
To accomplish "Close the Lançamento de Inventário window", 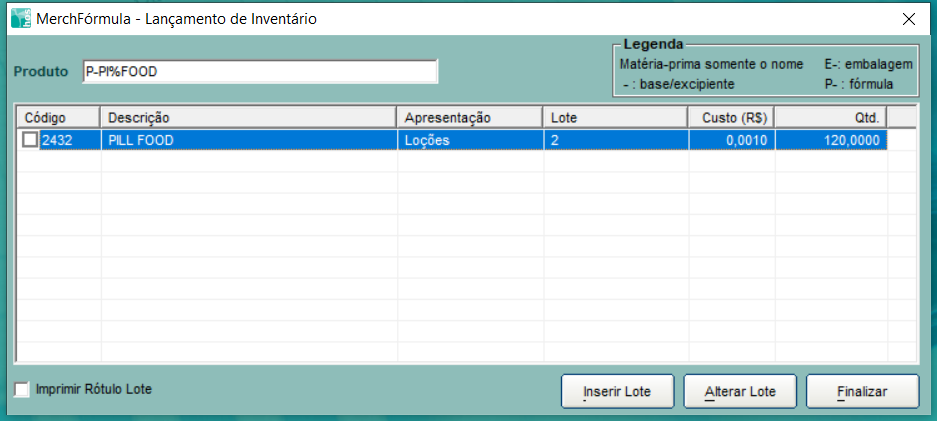I will pyautogui.click(x=908, y=18).
